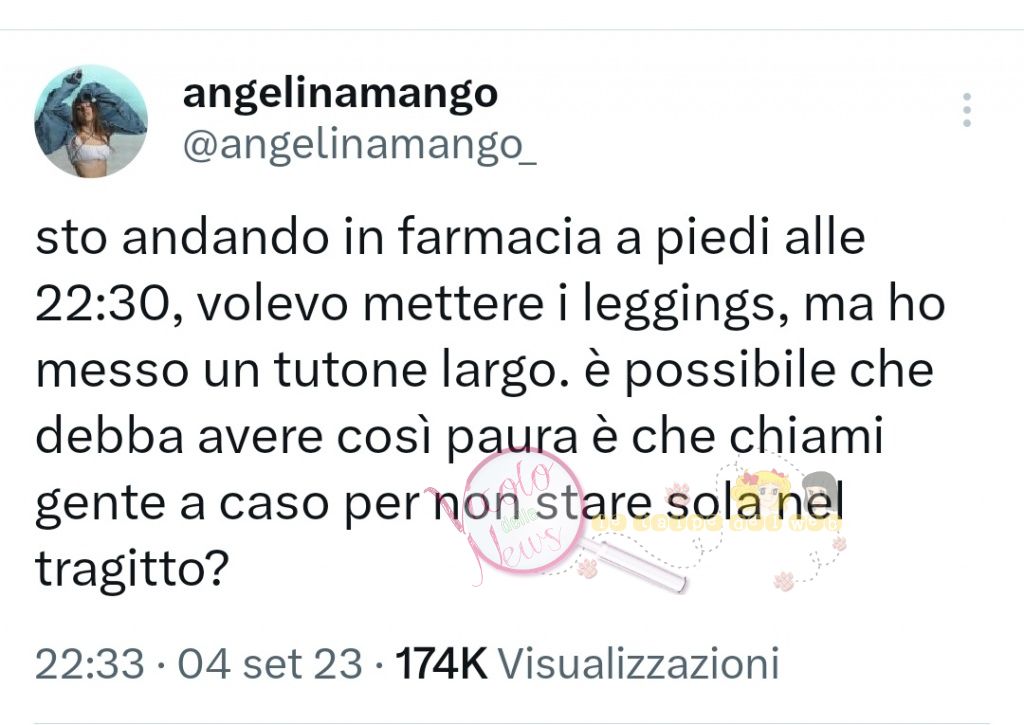Visit the @angelinamango_ handle
The image size is (1024, 725).
[360, 146]
